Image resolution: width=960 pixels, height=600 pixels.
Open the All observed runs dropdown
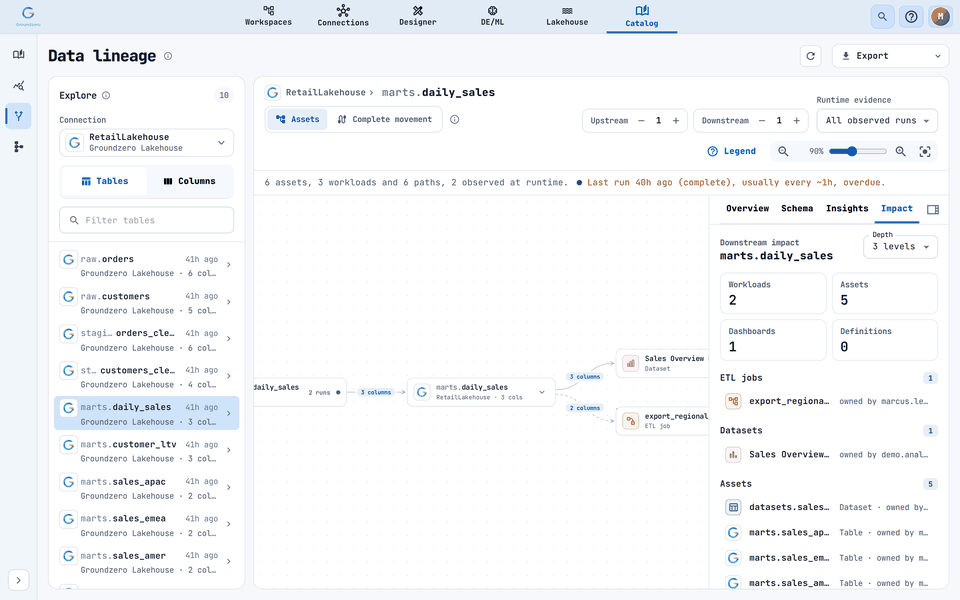pos(877,121)
